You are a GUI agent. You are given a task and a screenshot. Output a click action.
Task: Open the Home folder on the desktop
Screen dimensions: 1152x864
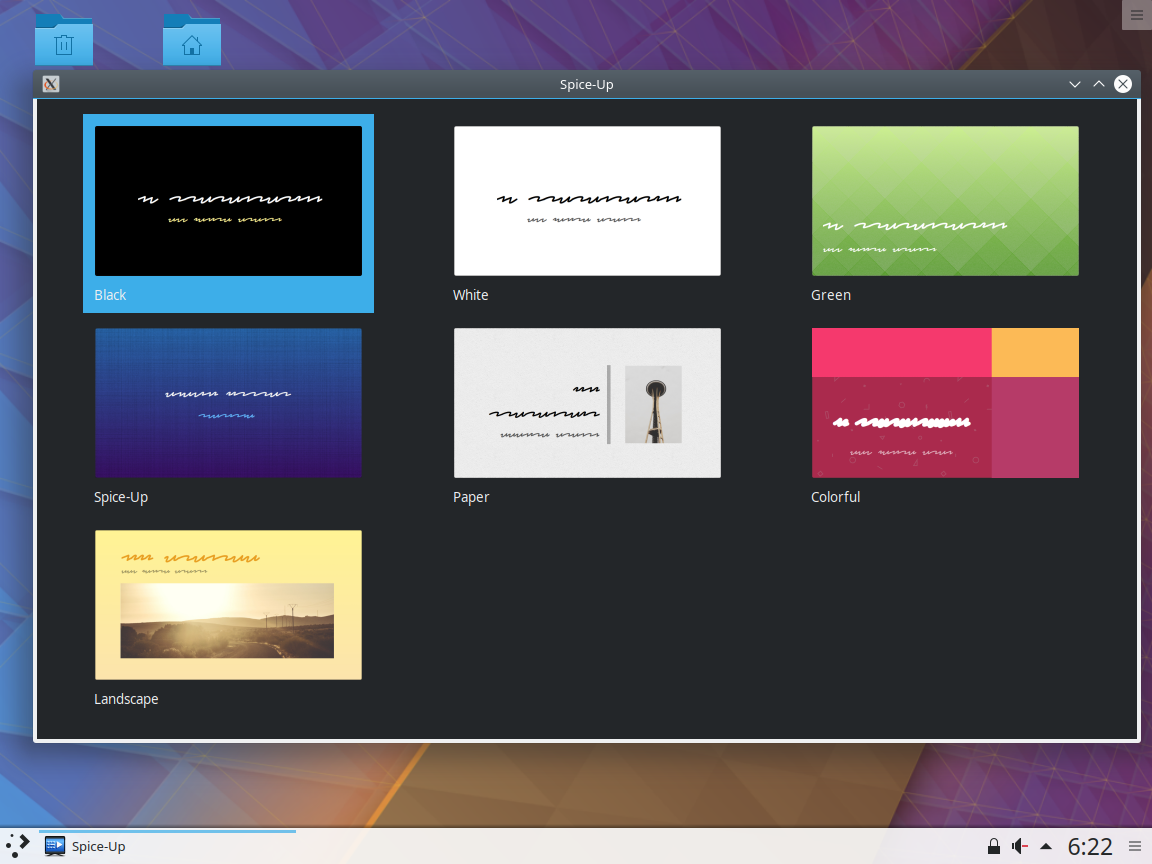pos(191,40)
